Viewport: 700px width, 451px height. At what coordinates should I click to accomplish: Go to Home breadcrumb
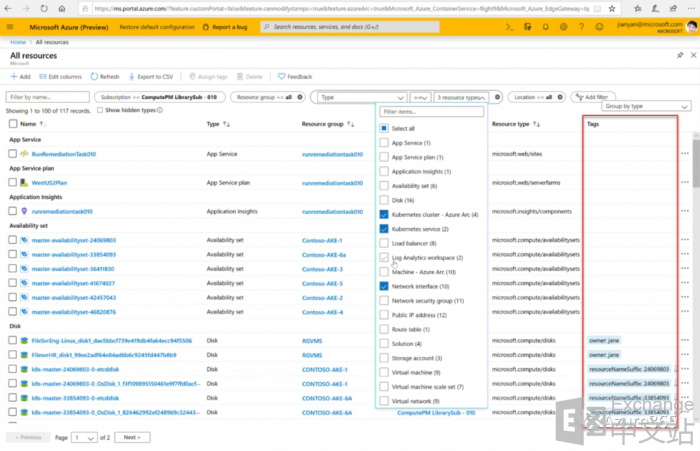[x=17, y=43]
